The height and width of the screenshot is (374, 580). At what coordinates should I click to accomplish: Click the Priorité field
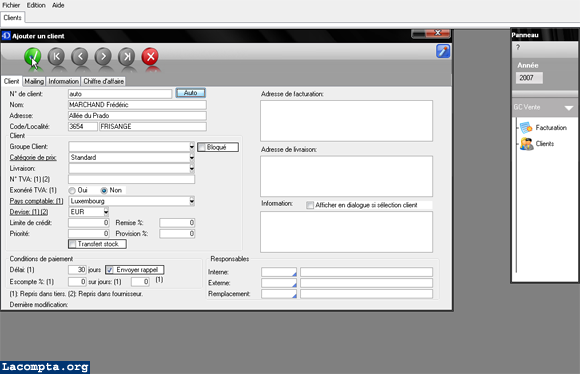(x=89, y=234)
